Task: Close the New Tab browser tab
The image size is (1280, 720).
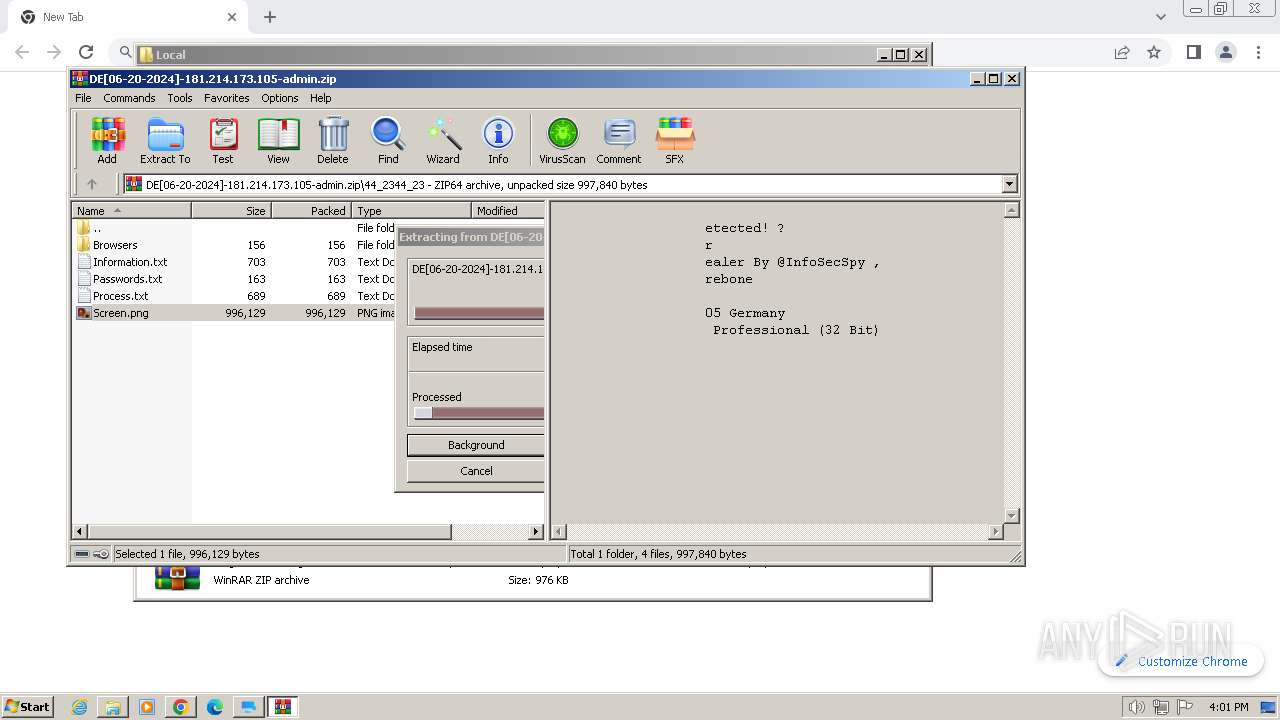Action: 232,17
